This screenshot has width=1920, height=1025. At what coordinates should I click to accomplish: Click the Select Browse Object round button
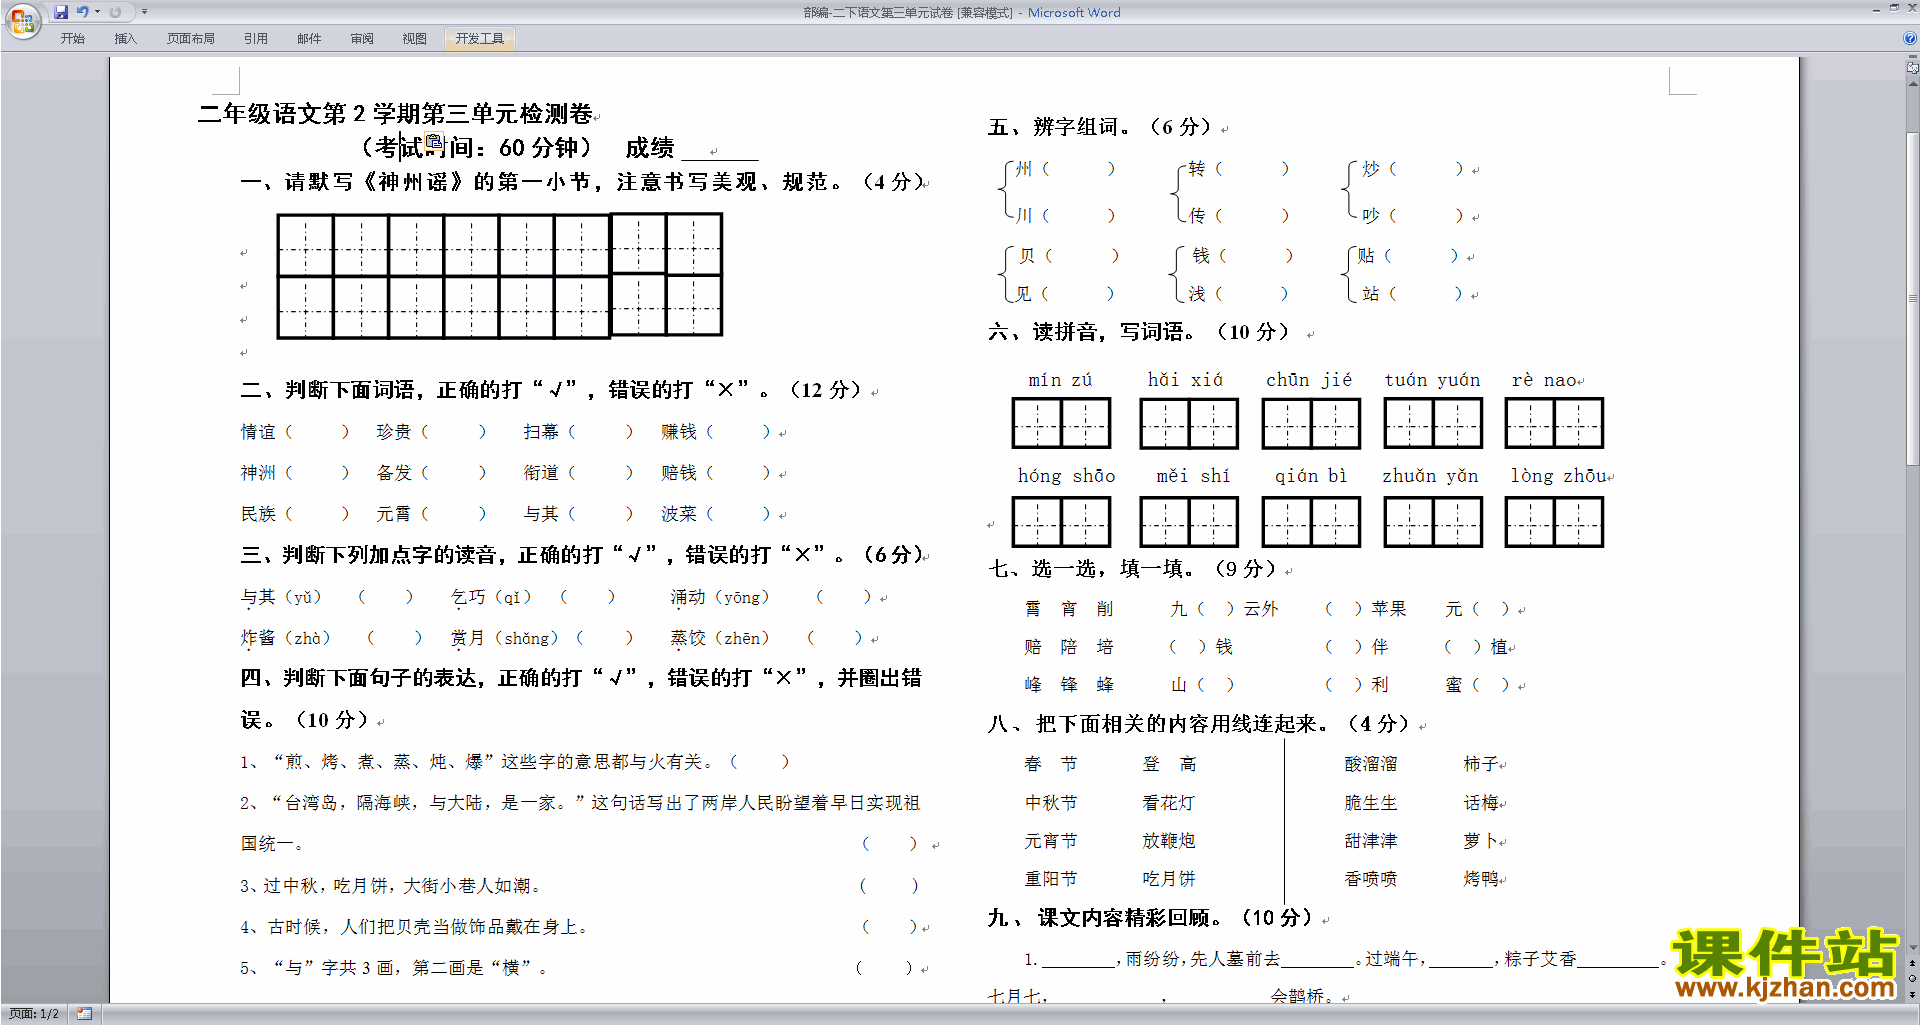point(1913,979)
